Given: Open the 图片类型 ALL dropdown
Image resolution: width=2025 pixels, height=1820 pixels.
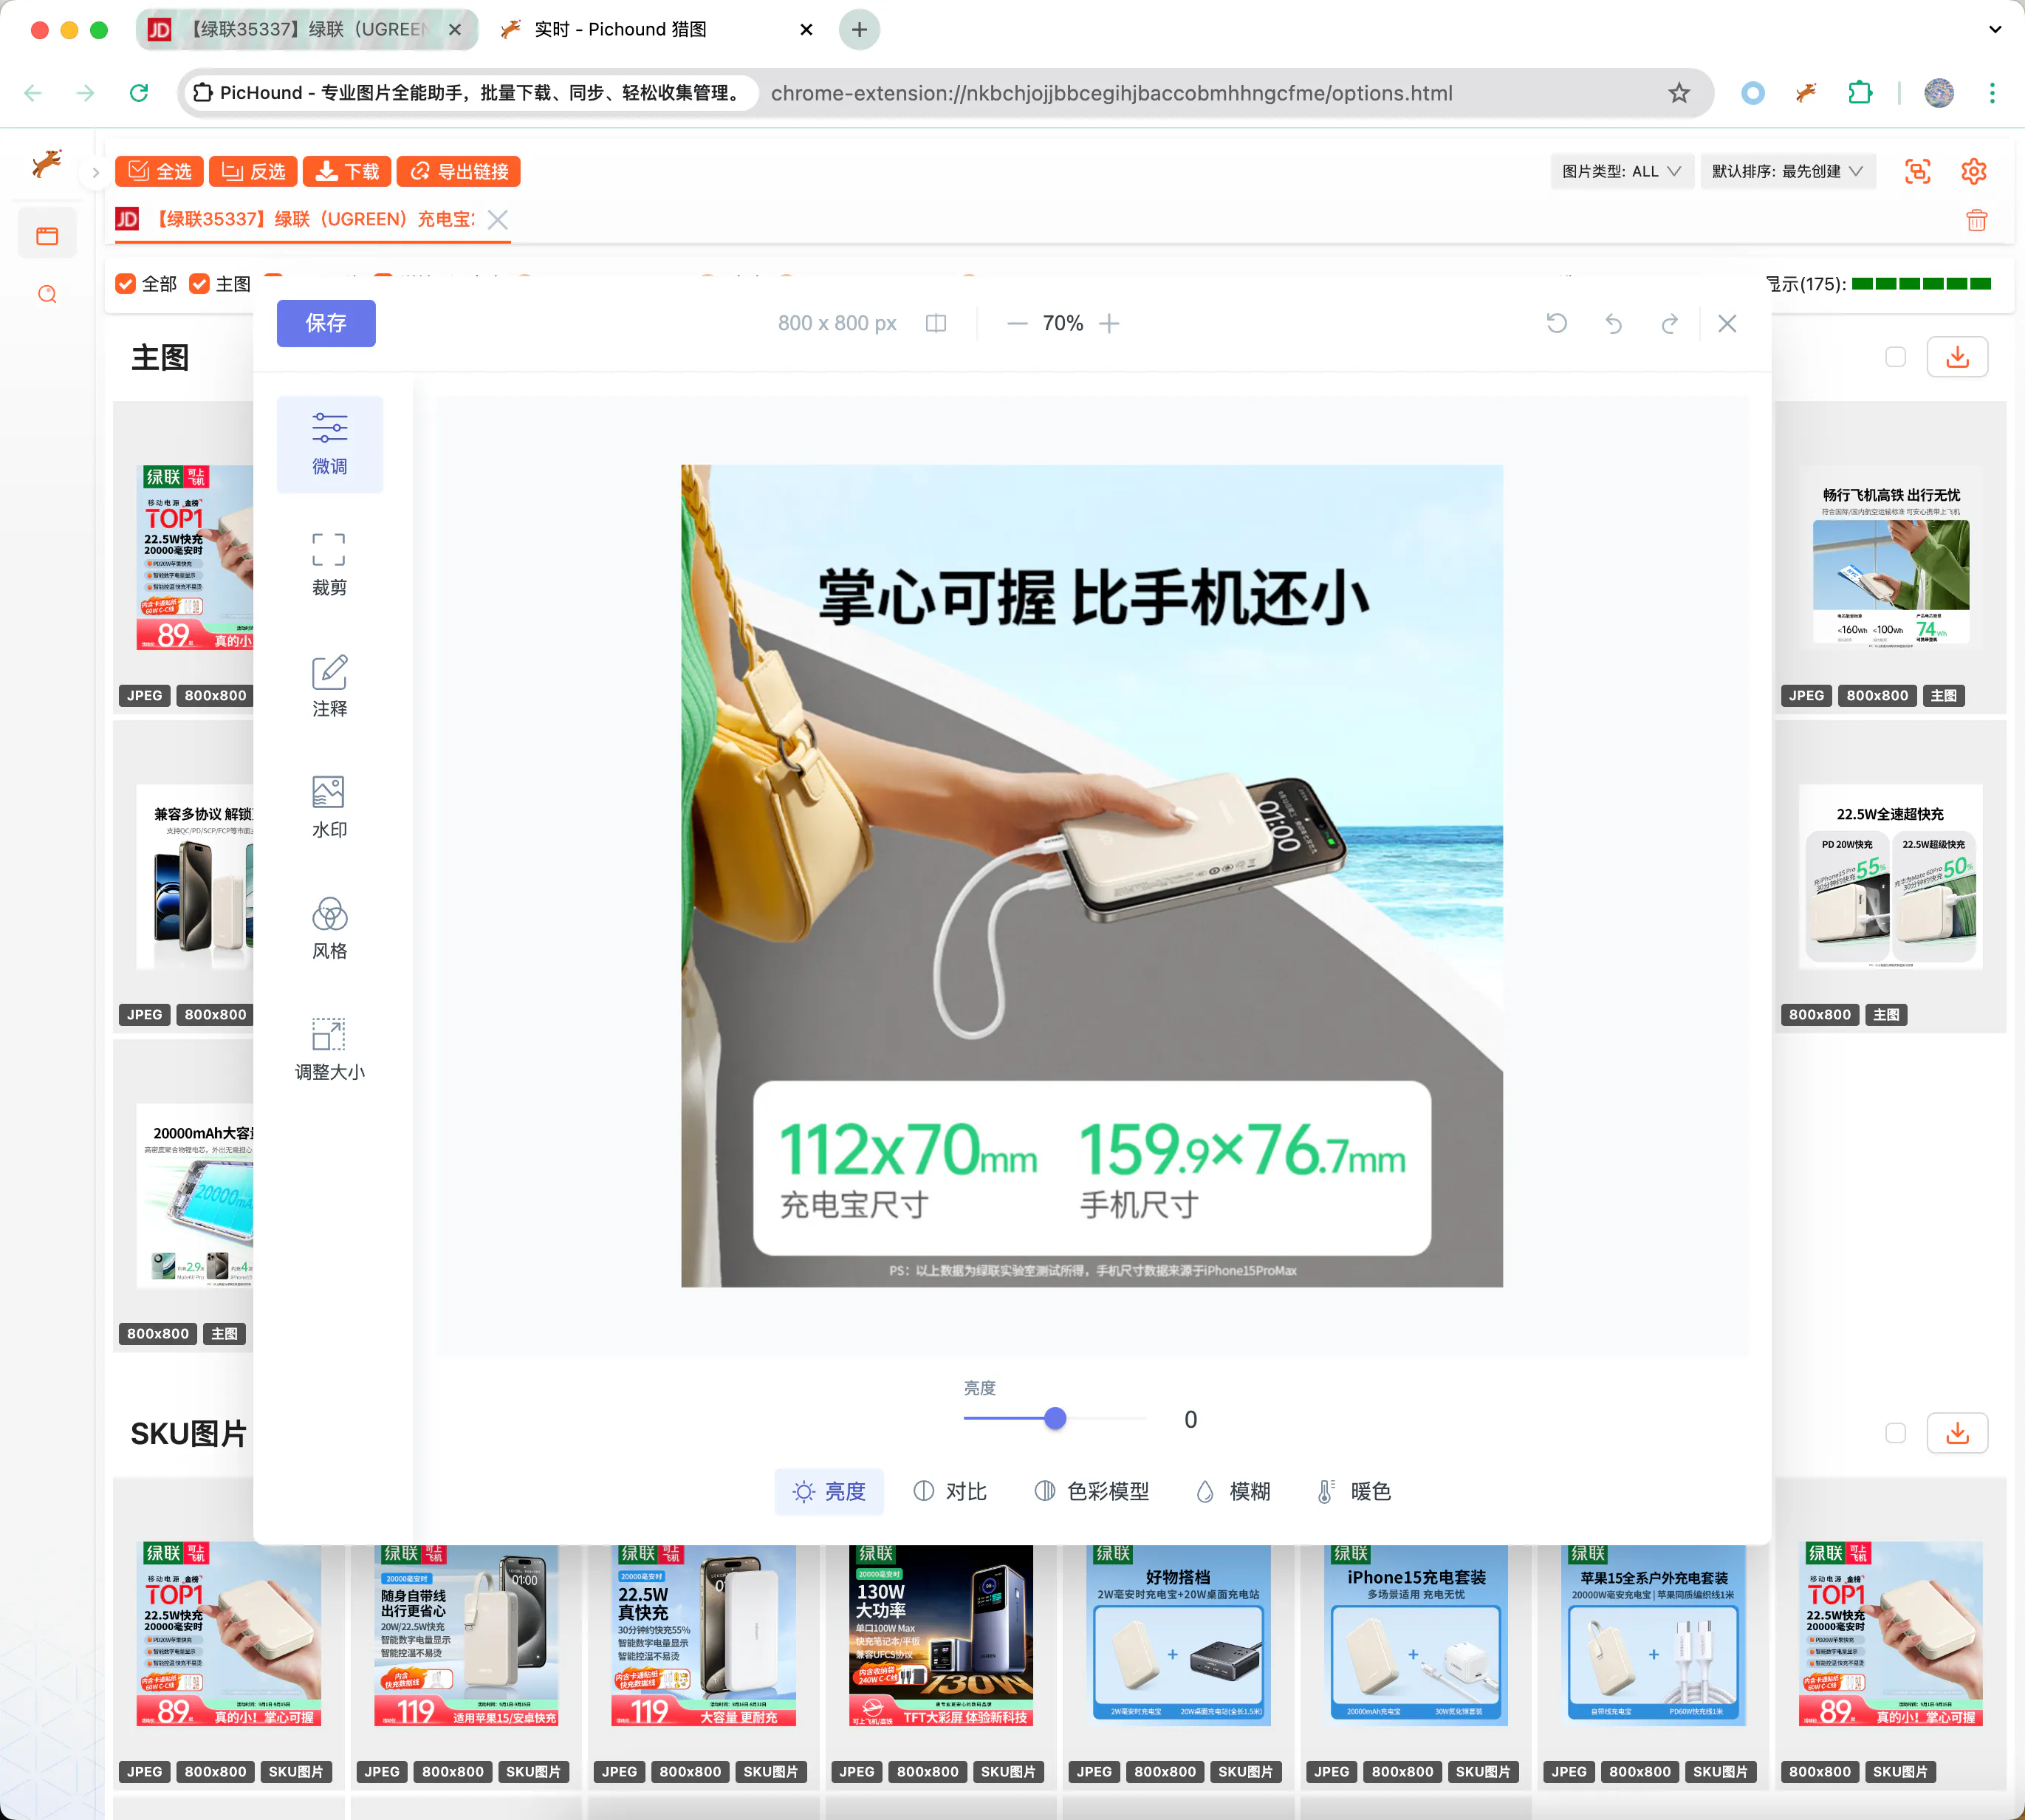Looking at the screenshot, I should point(1620,171).
